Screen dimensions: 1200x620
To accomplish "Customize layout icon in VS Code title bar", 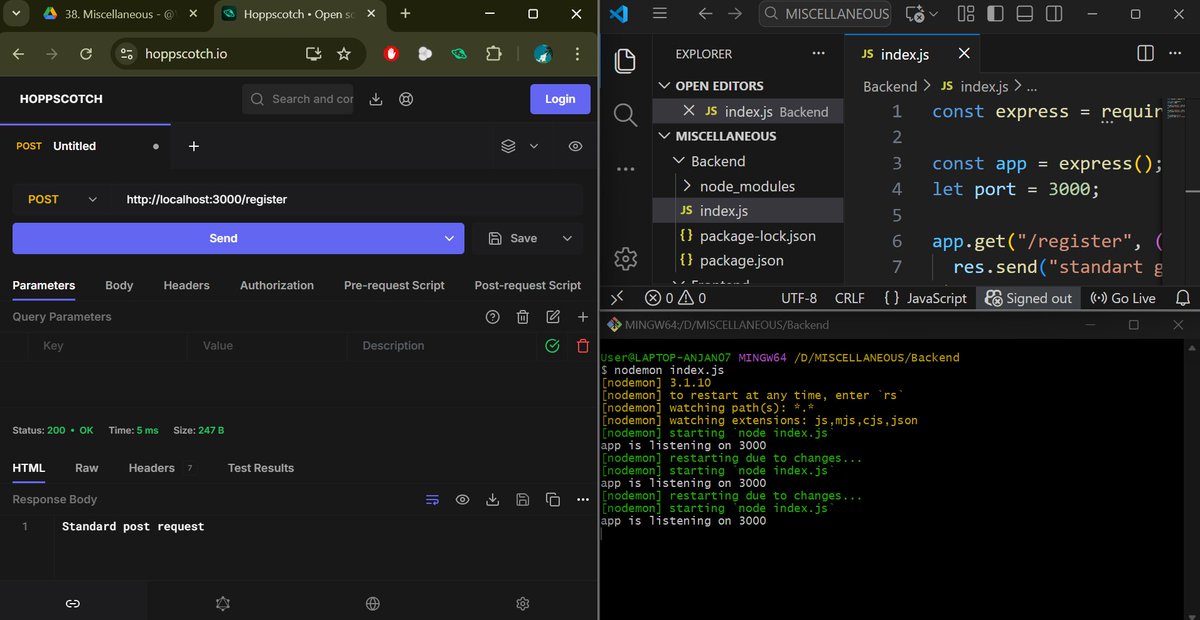I will click(x=966, y=14).
